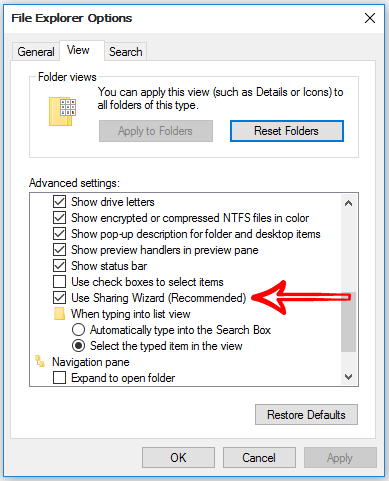Click the Advanced settings scrollbar thumb

pos(348,322)
